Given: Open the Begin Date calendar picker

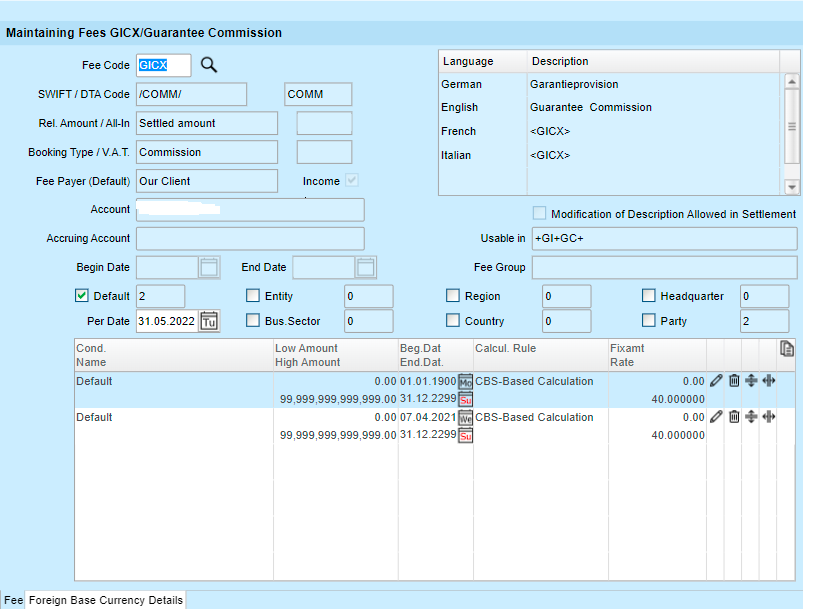Looking at the screenshot, I should coord(209,267).
